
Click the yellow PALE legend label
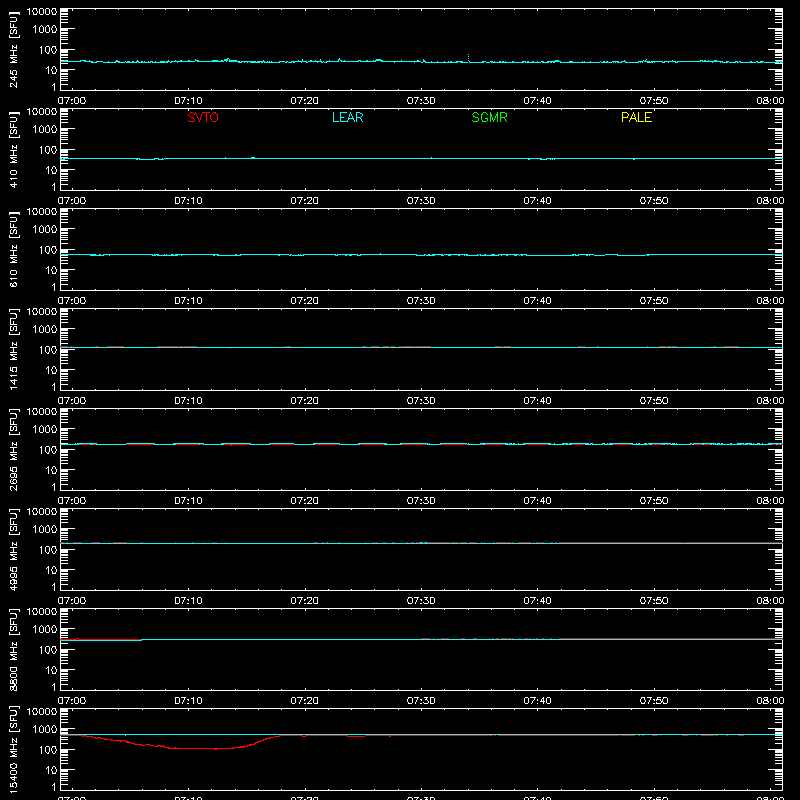(636, 117)
